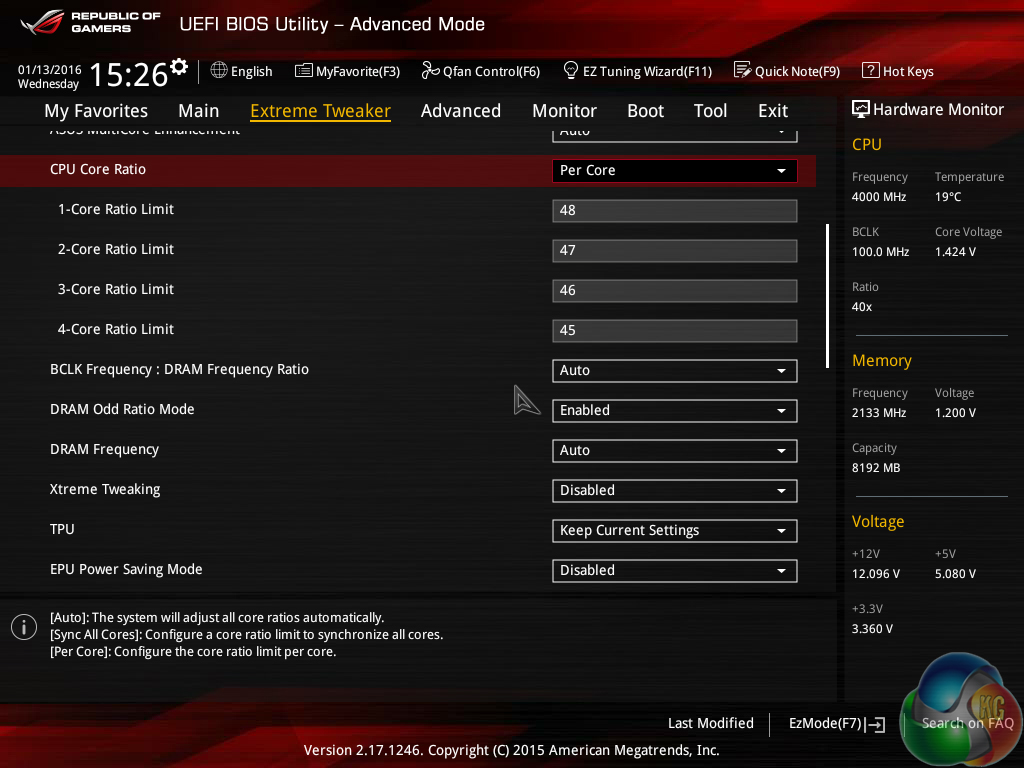Switch to EzMode(F7)
The height and width of the screenshot is (768, 1024).
pos(825,724)
